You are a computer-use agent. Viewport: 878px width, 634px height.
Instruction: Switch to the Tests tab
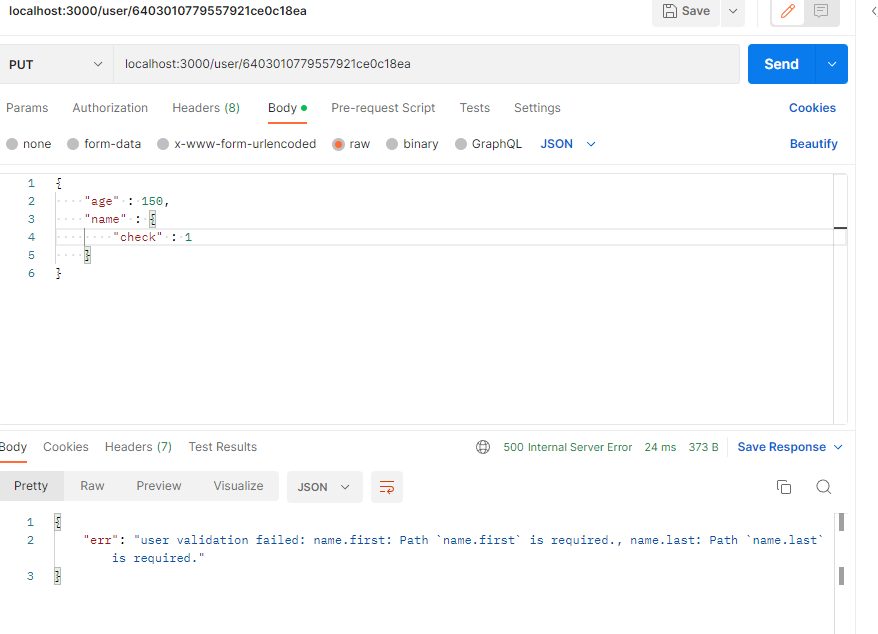point(475,108)
